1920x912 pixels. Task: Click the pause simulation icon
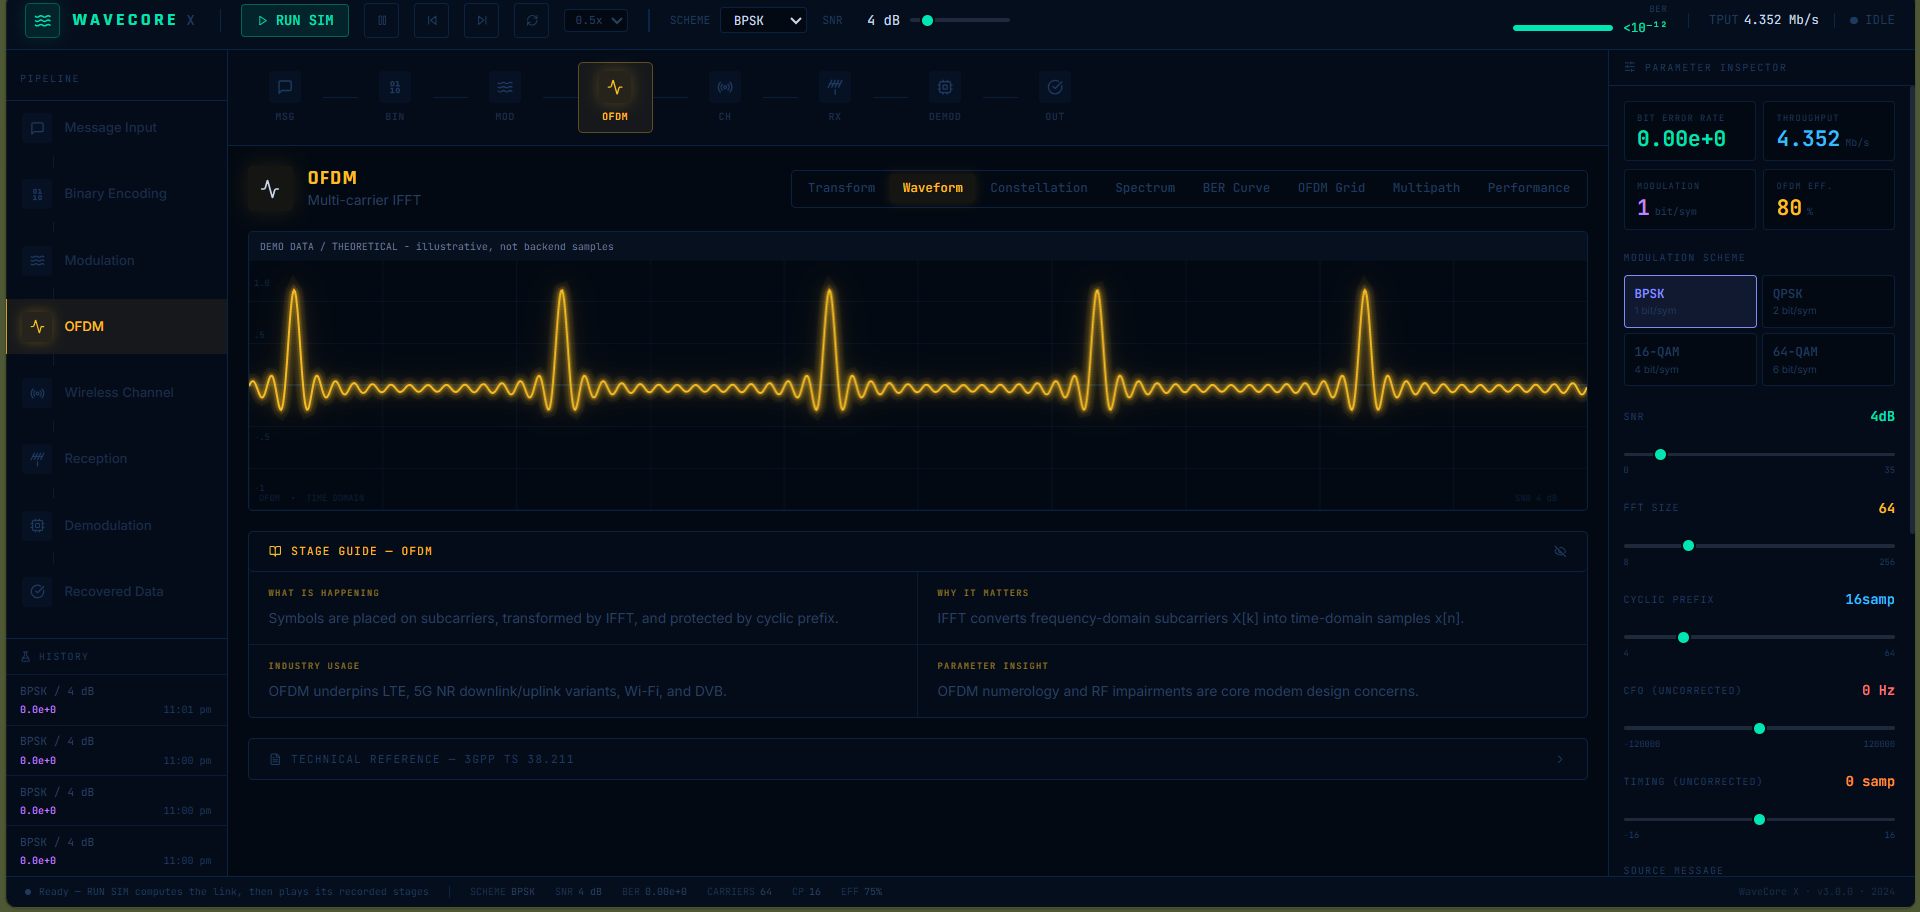[381, 20]
